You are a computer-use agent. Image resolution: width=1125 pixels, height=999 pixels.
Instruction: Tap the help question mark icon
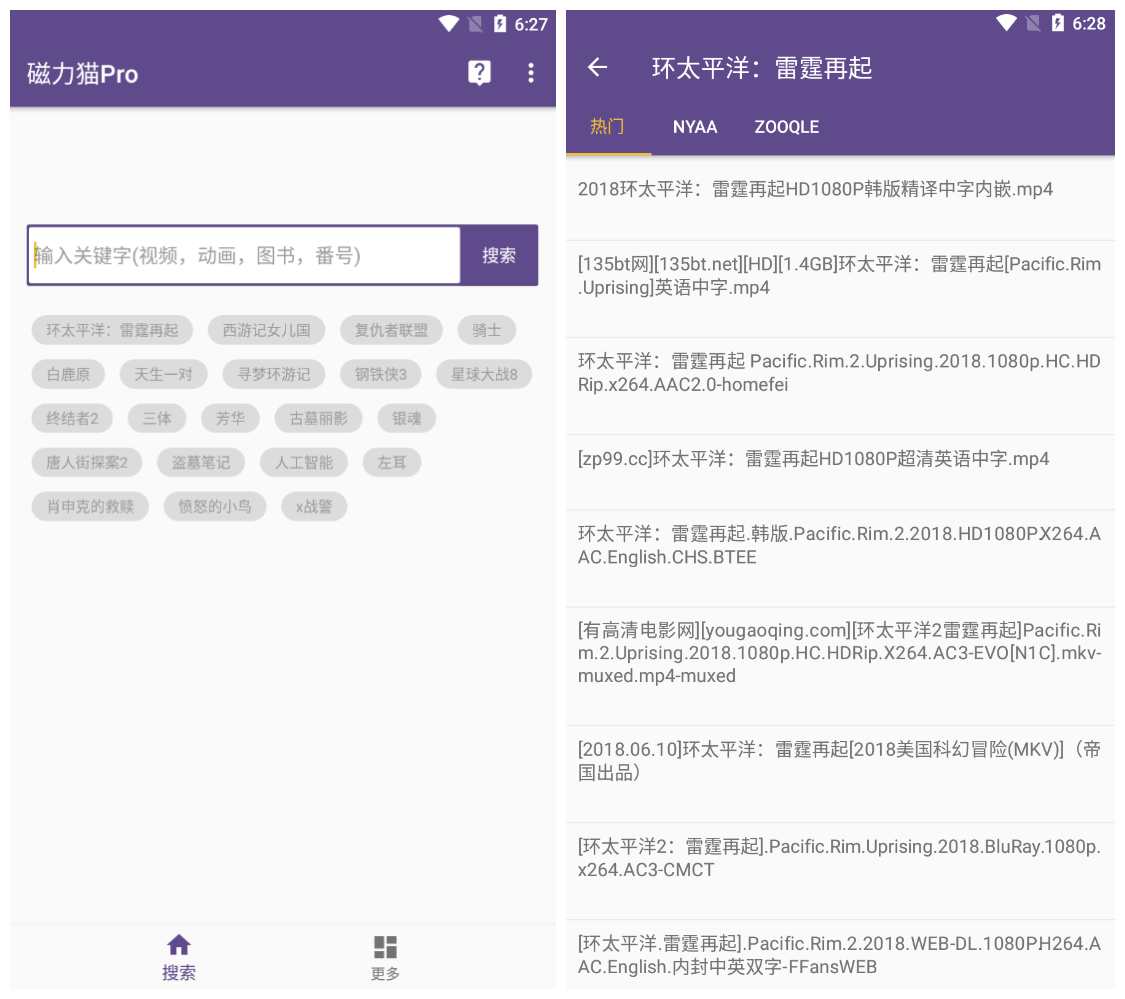[480, 73]
